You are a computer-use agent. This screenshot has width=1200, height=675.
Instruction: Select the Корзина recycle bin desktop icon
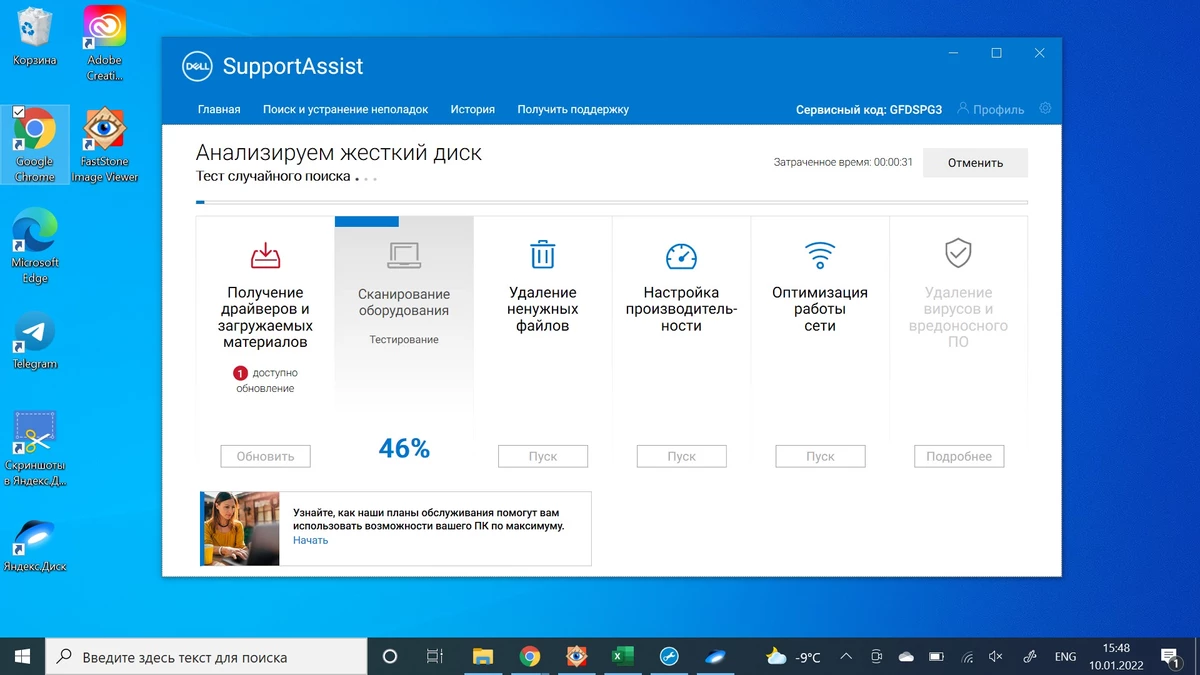(x=35, y=35)
